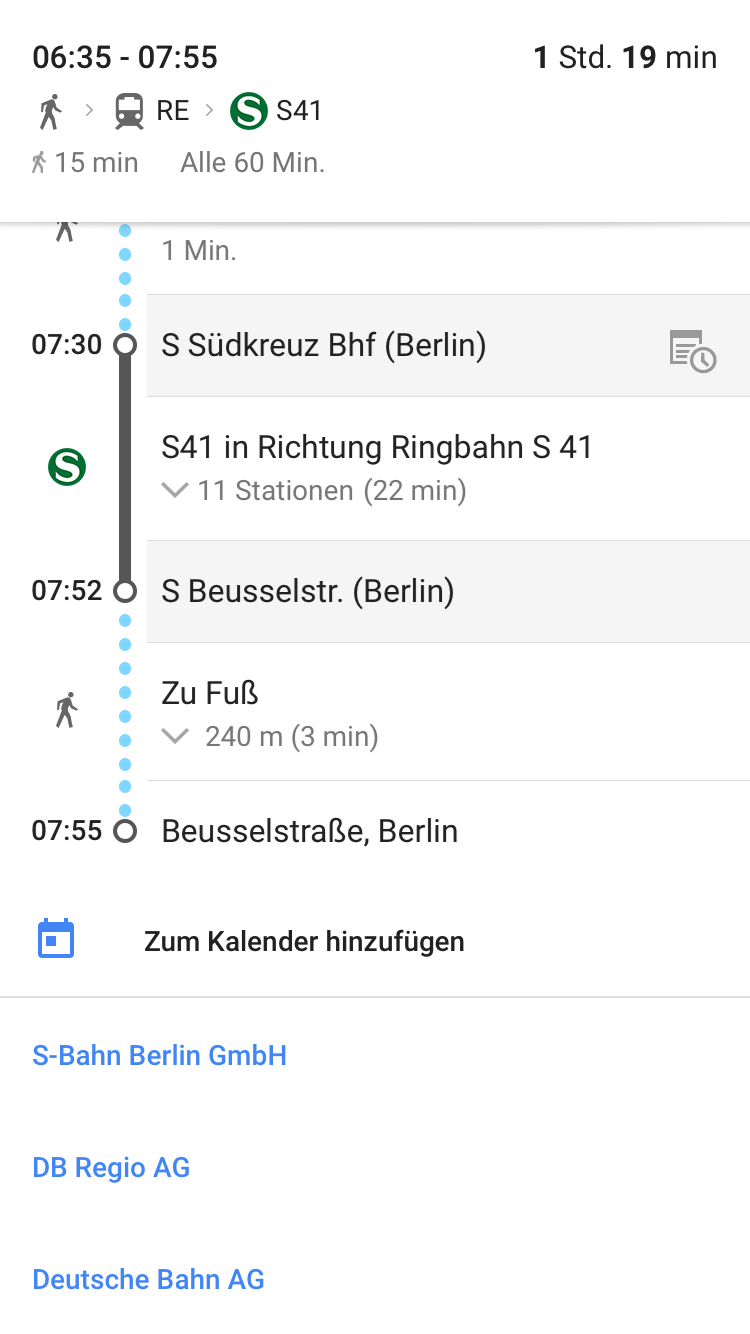Tap the walking icon beside Zu Fuß
Viewport: 750px width, 1334px height.
66,709
